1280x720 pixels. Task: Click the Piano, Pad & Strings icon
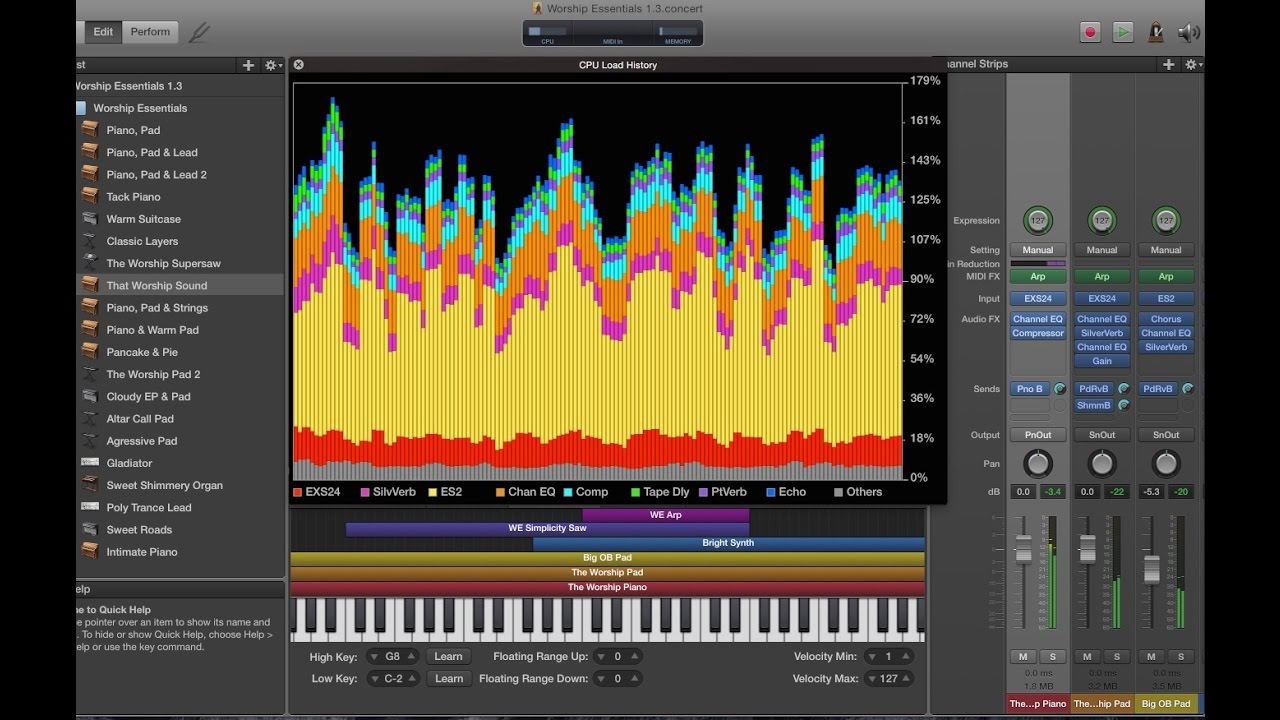point(90,308)
